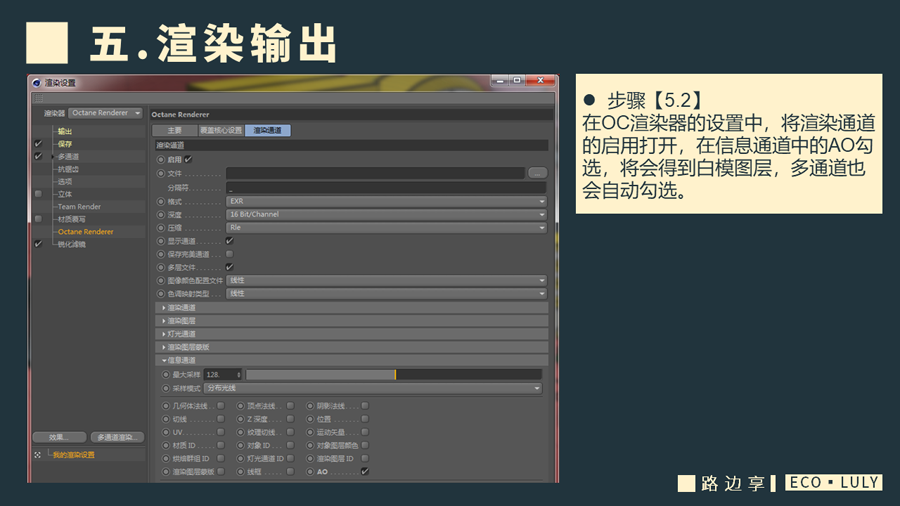Enable the 材质覆写 checkbox in left list

click(x=38, y=219)
